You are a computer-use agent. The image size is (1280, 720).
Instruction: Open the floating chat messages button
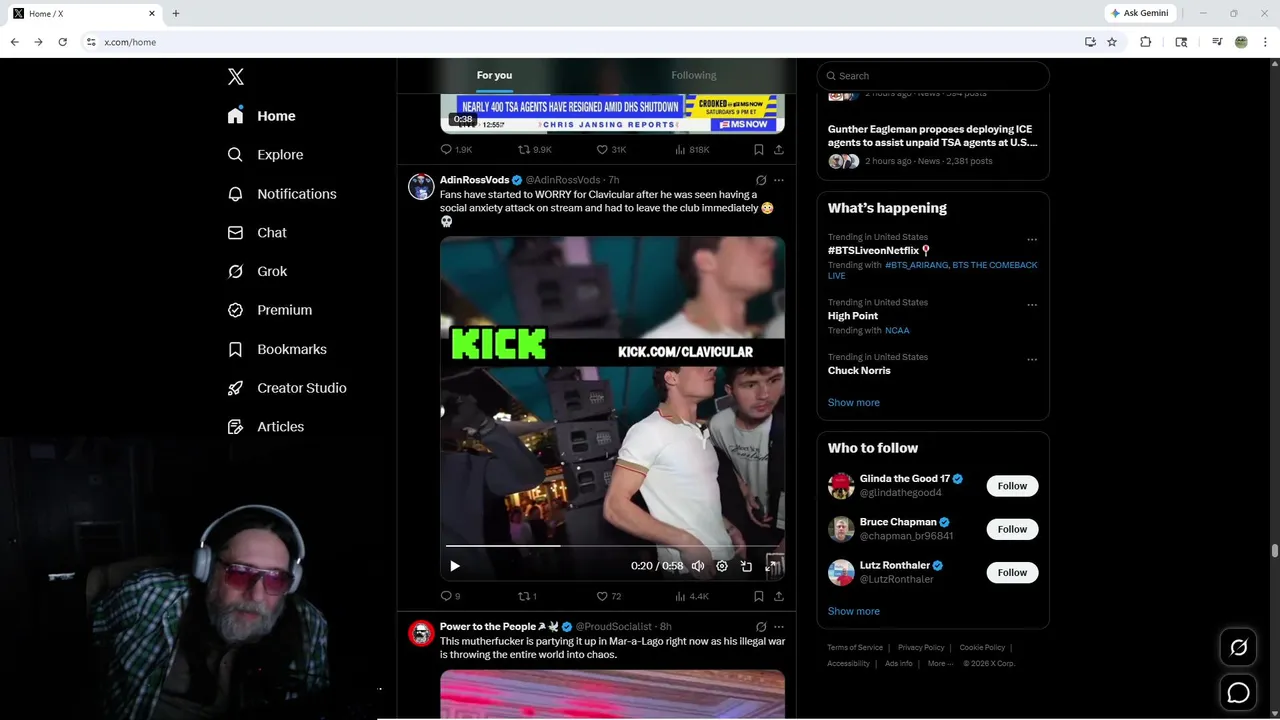1238,692
